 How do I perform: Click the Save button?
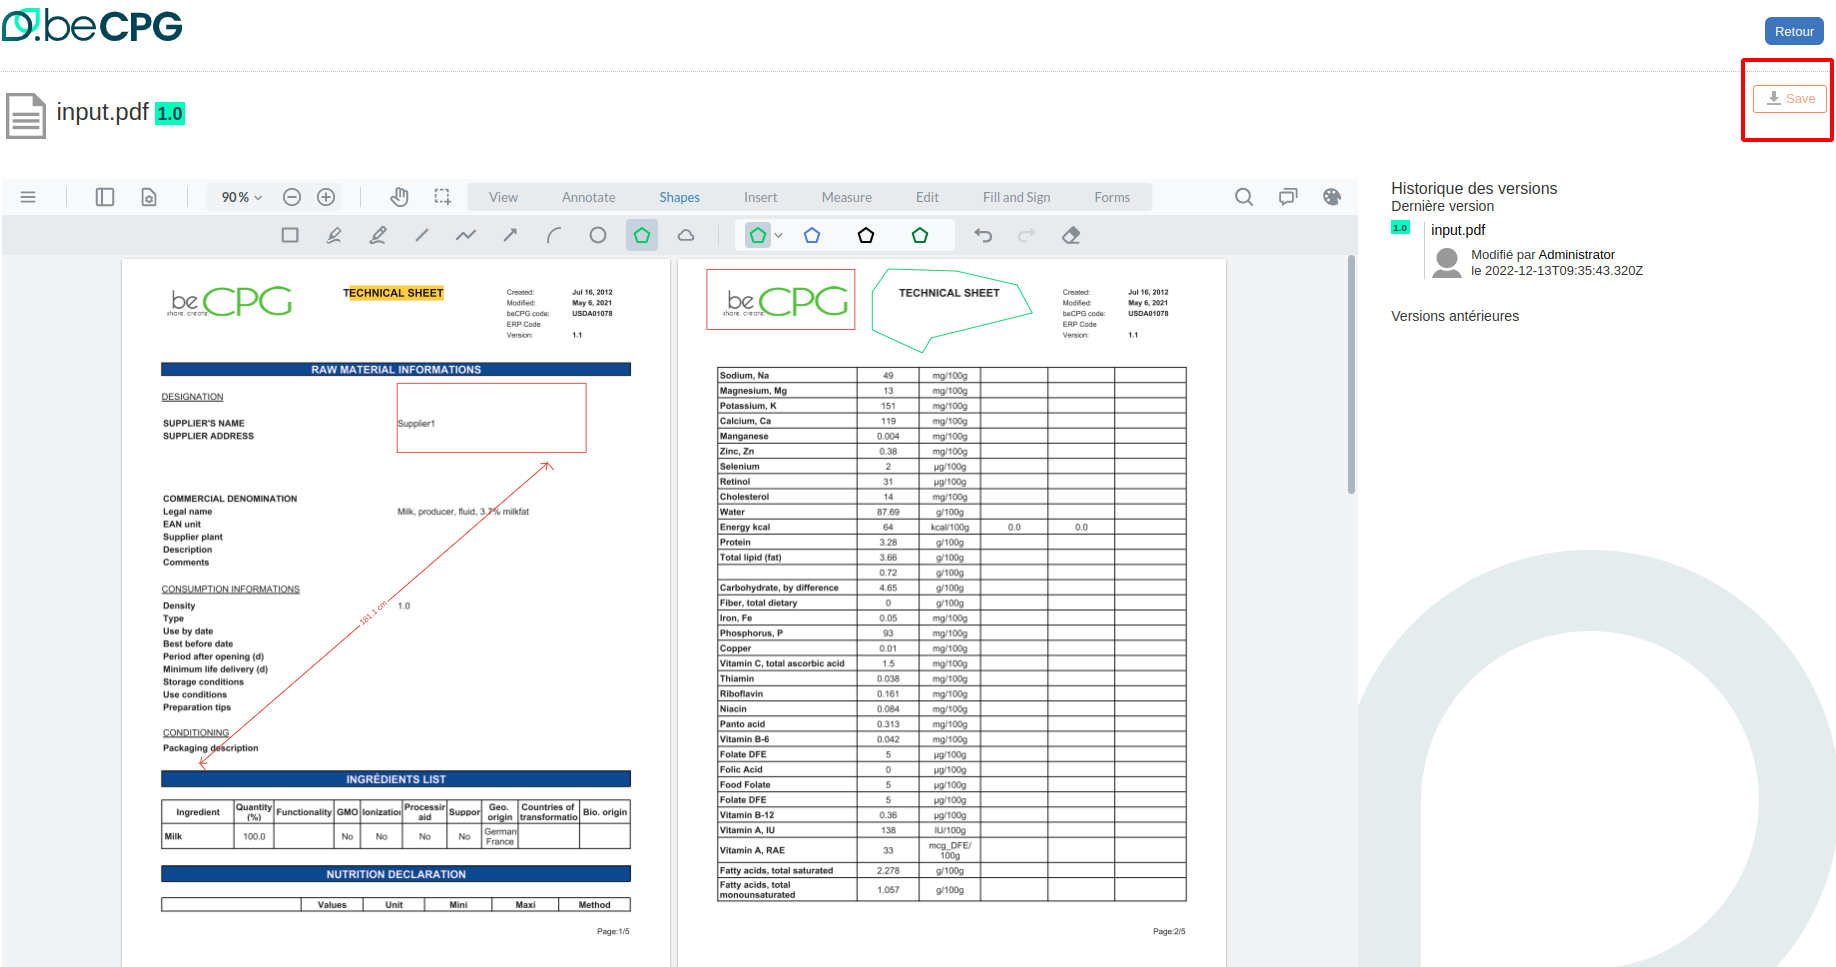tap(1790, 98)
